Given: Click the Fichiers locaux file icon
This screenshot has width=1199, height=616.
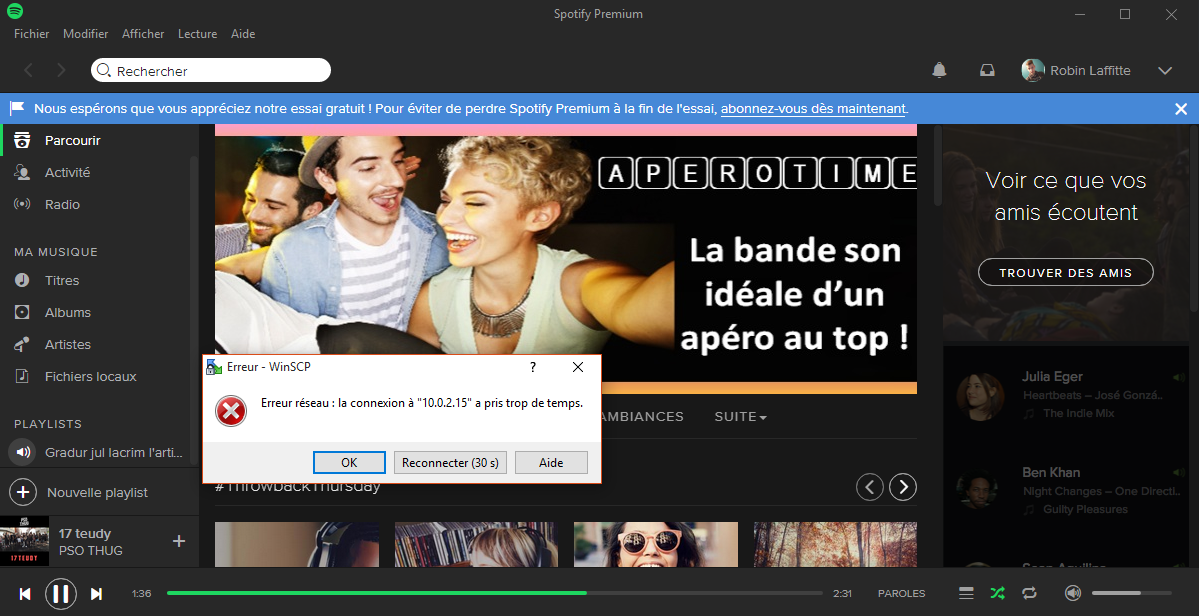Looking at the screenshot, I should [22, 376].
